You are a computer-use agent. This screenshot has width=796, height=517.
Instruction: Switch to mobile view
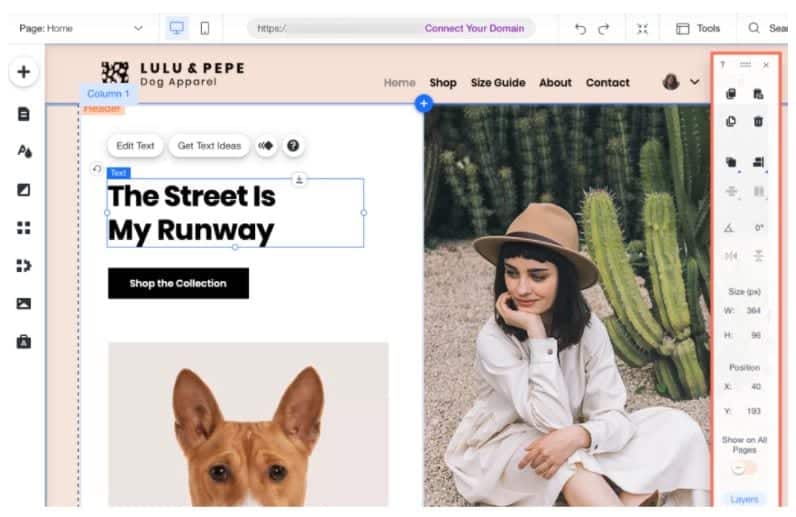click(x=205, y=28)
